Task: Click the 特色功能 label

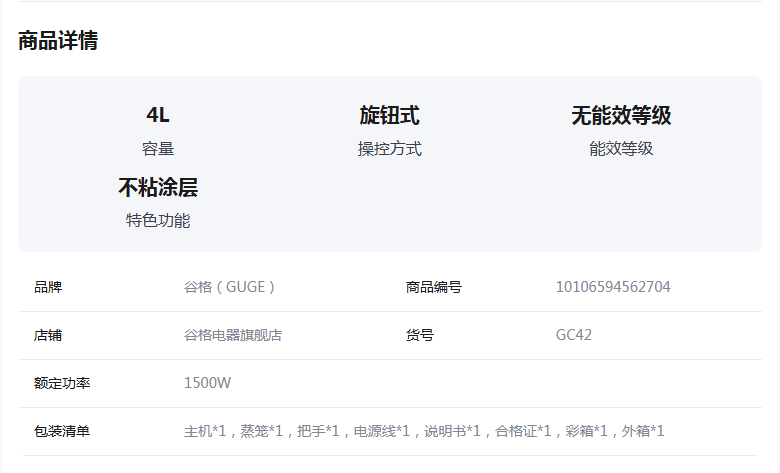Action: click(x=158, y=220)
